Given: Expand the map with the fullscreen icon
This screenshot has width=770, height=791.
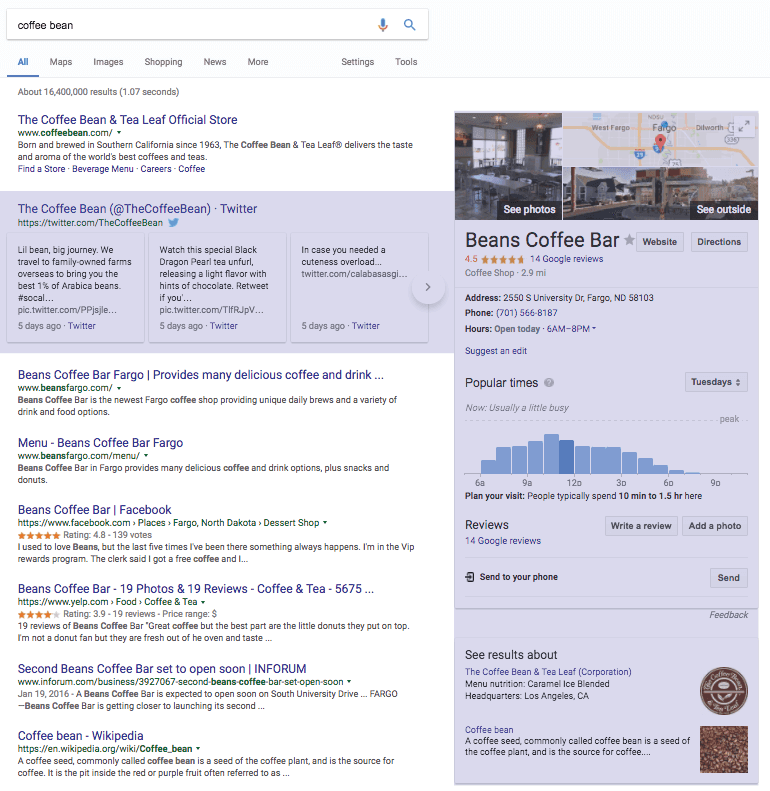Looking at the screenshot, I should click(744, 126).
